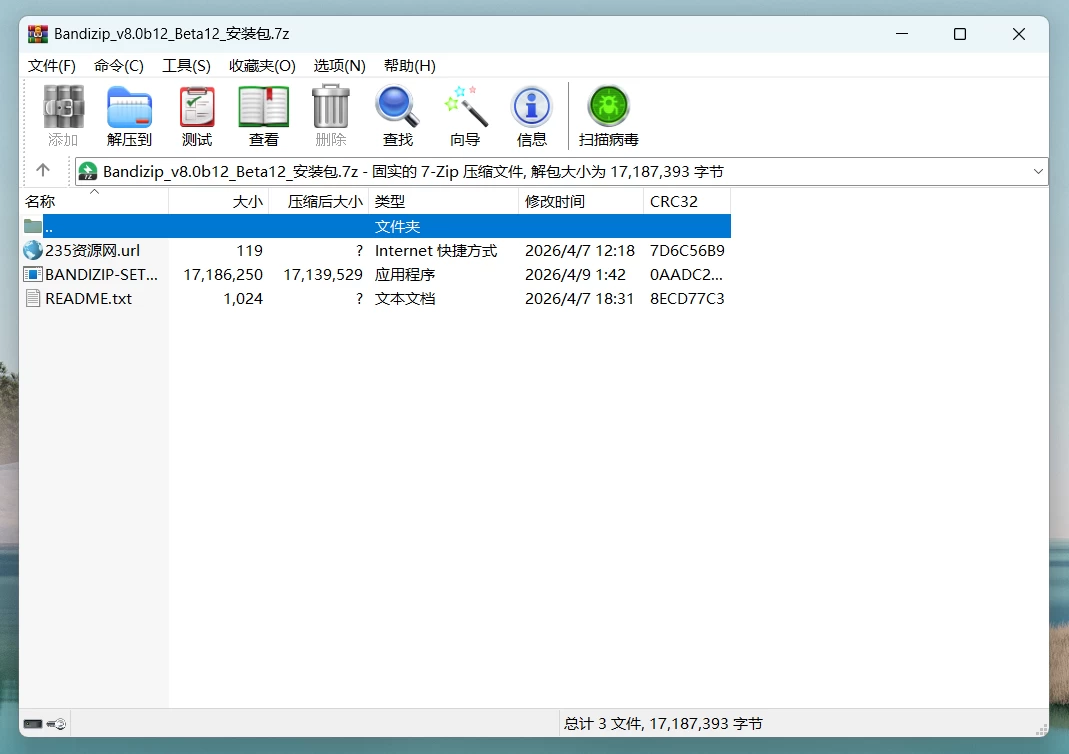Image resolution: width=1069 pixels, height=754 pixels.
Task: Open the 文件(F) menu
Action: tap(51, 66)
